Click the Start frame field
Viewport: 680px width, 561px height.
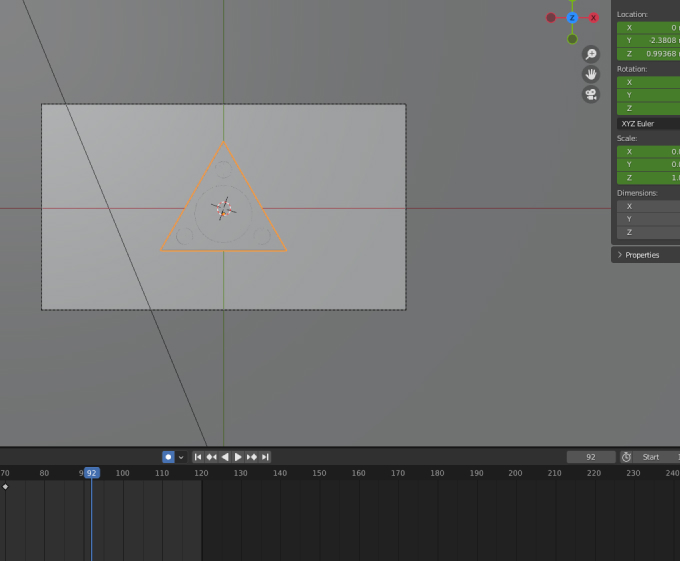point(656,457)
